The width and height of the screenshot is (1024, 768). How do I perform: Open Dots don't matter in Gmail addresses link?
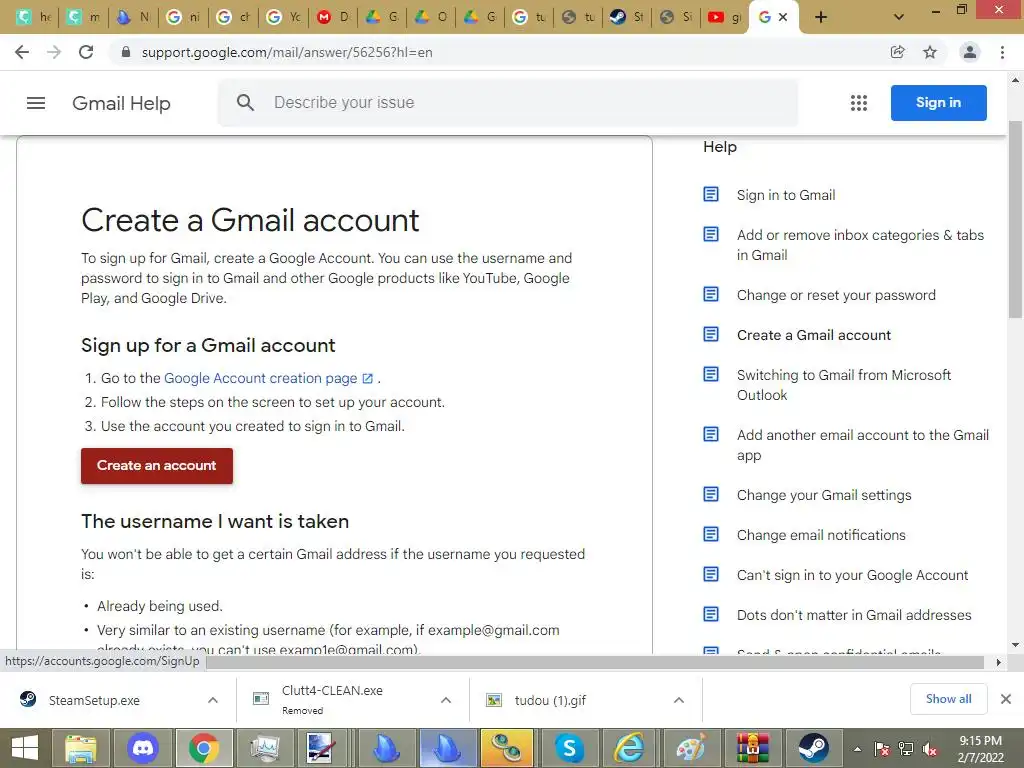(x=854, y=615)
